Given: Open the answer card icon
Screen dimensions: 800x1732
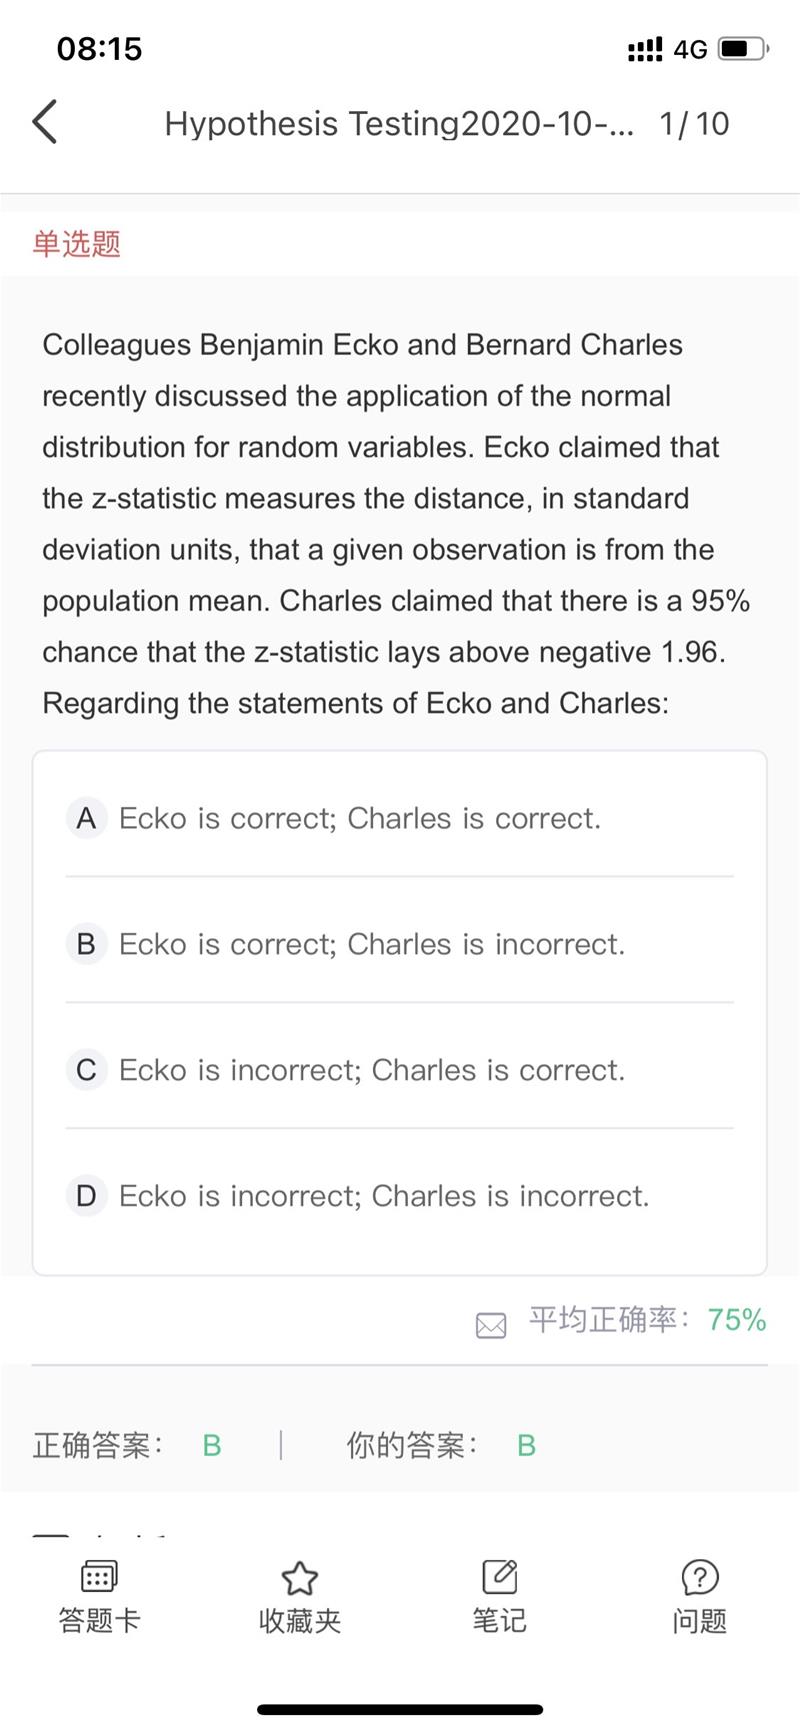Looking at the screenshot, I should coord(99,1577).
